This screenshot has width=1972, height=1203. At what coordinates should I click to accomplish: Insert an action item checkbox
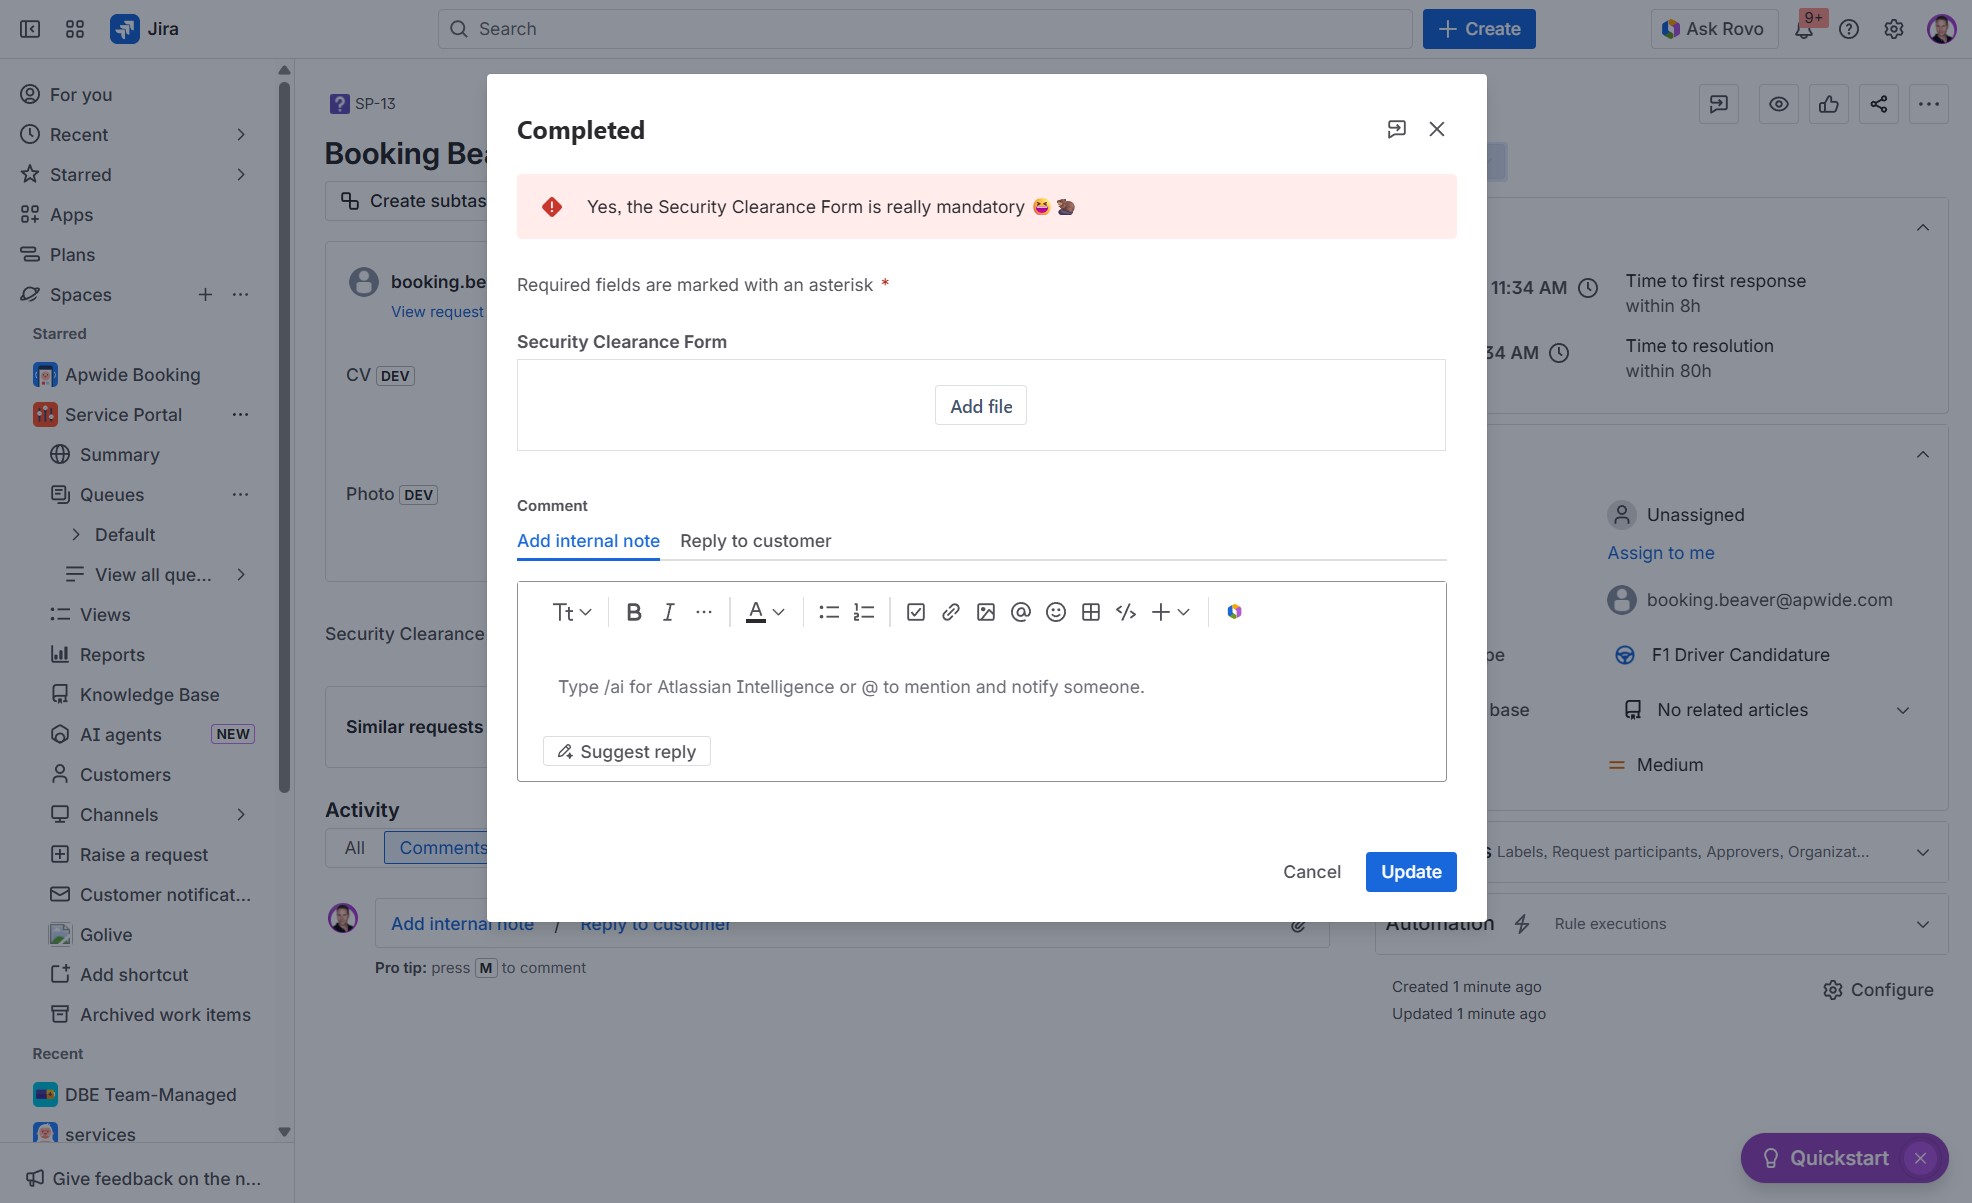click(x=915, y=612)
